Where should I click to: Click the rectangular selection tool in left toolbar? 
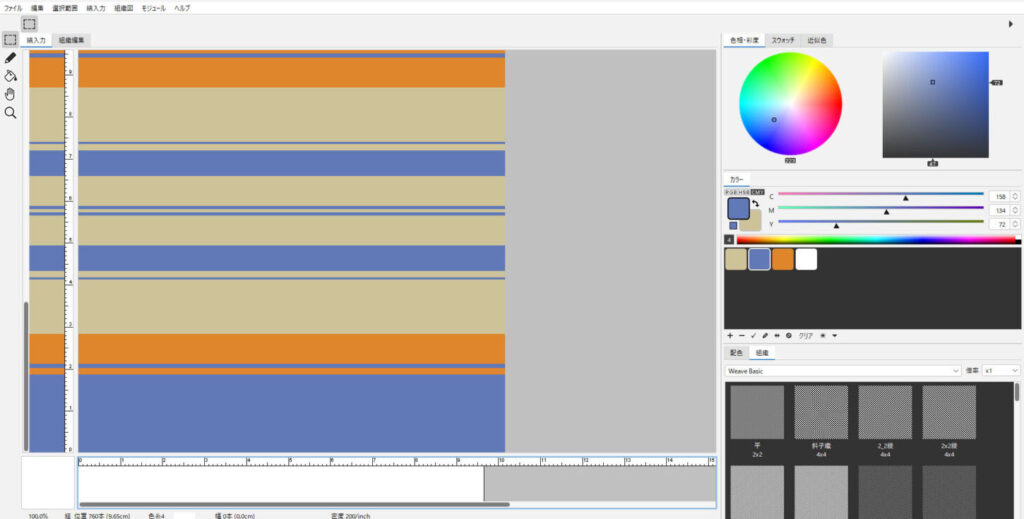10,39
